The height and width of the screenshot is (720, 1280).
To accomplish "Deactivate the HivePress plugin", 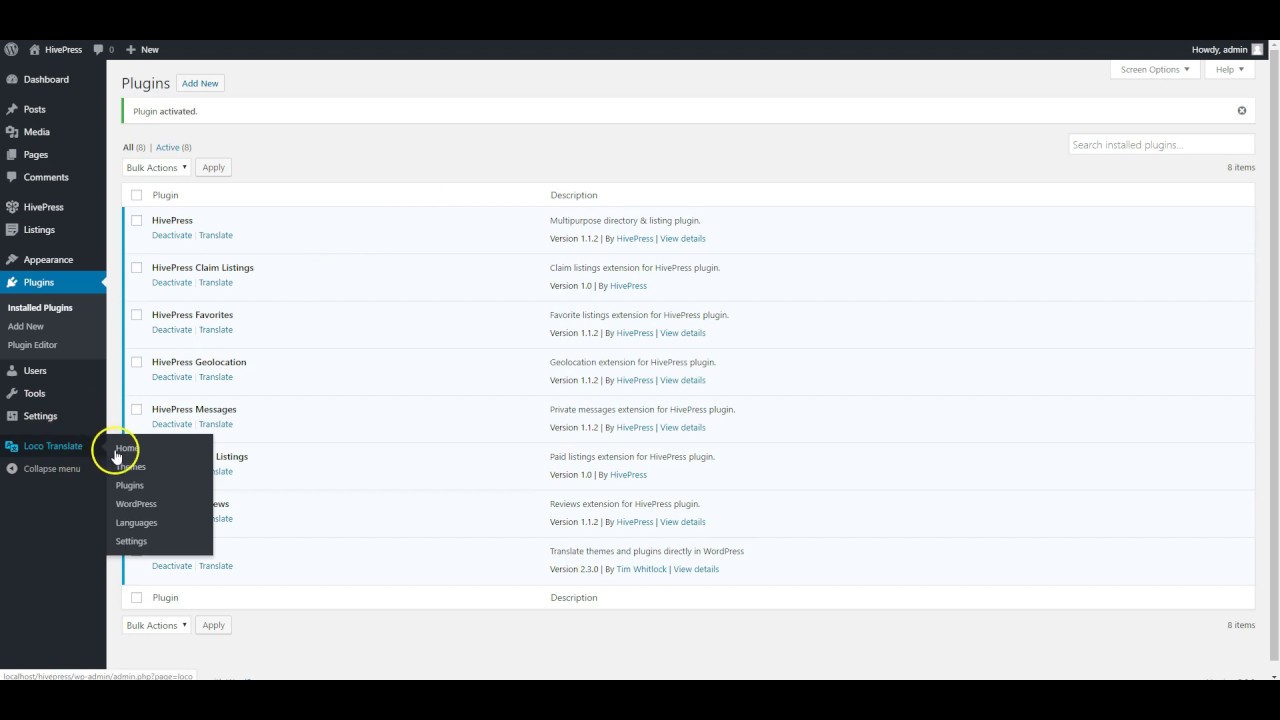I will (172, 235).
